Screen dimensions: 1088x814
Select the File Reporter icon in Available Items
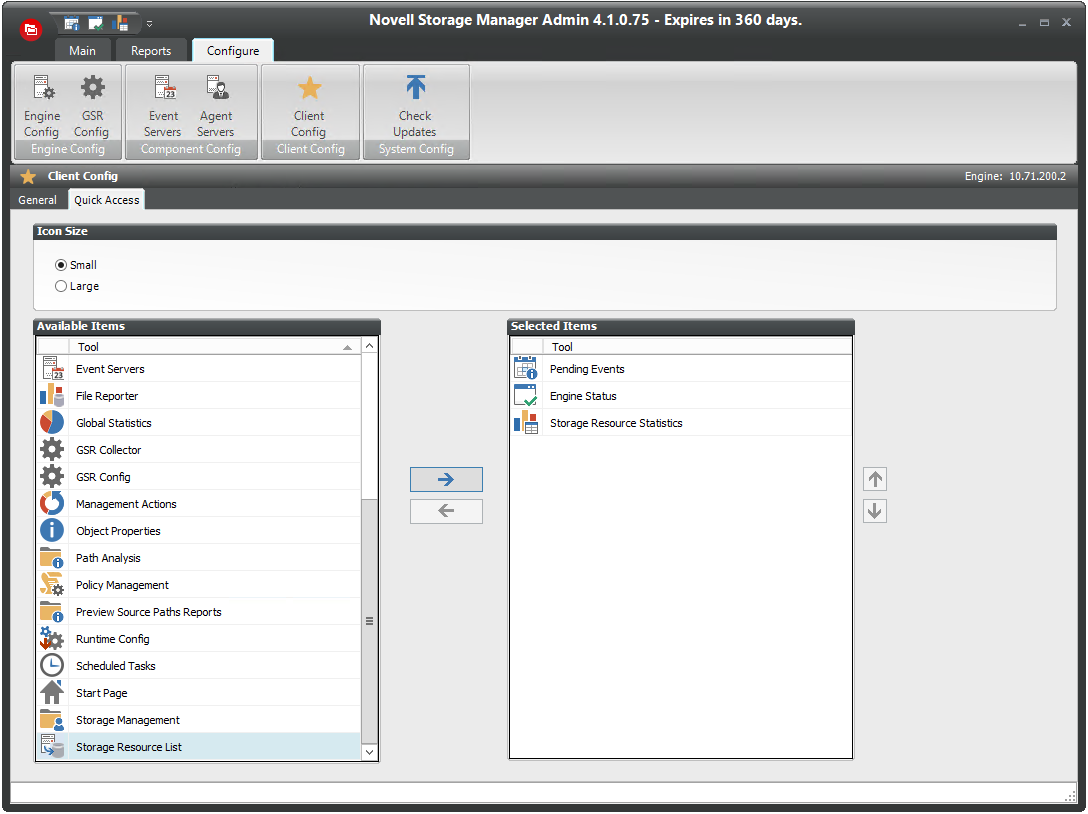click(x=52, y=396)
